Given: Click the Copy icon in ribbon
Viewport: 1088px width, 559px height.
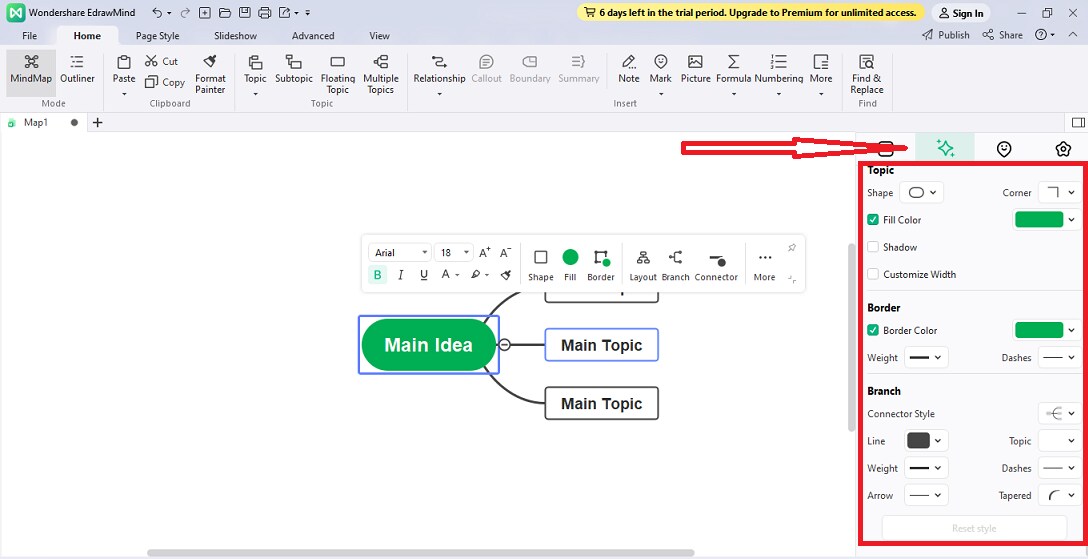Looking at the screenshot, I should (x=151, y=82).
